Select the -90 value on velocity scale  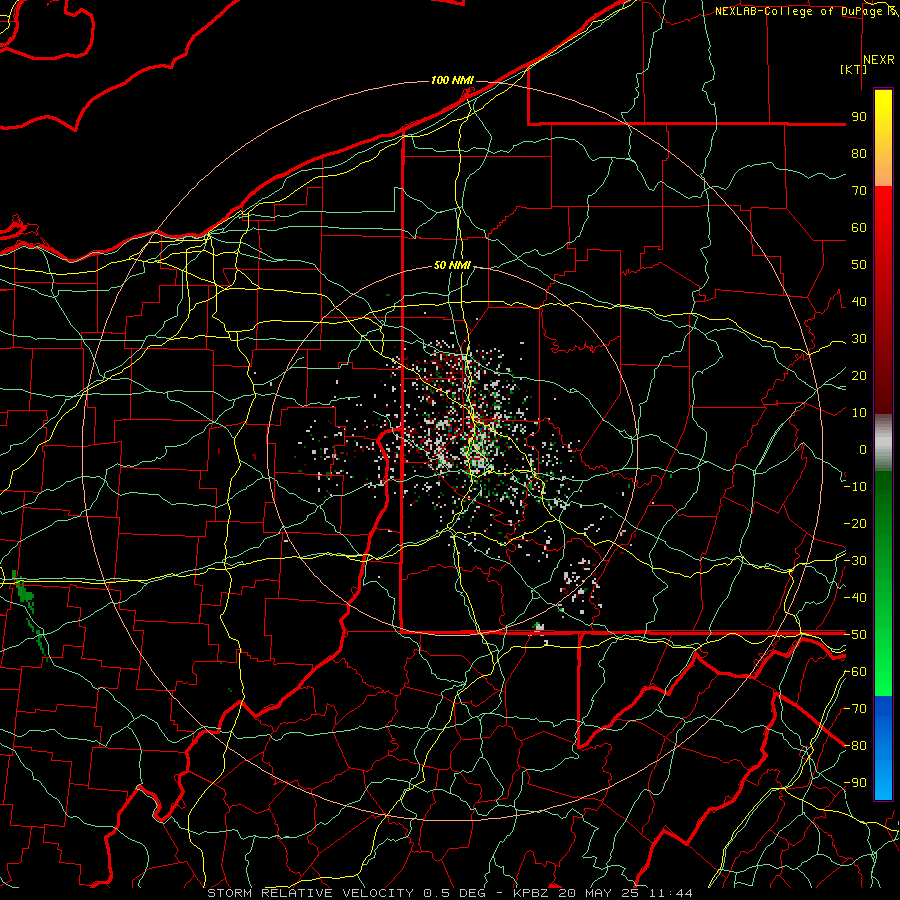(855, 783)
